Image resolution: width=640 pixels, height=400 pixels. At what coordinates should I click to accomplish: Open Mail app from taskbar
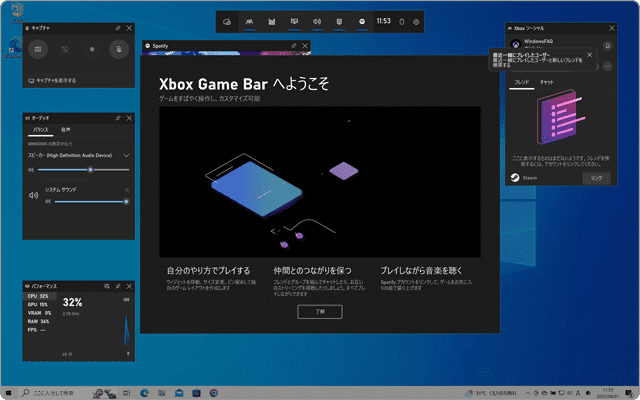[179, 393]
